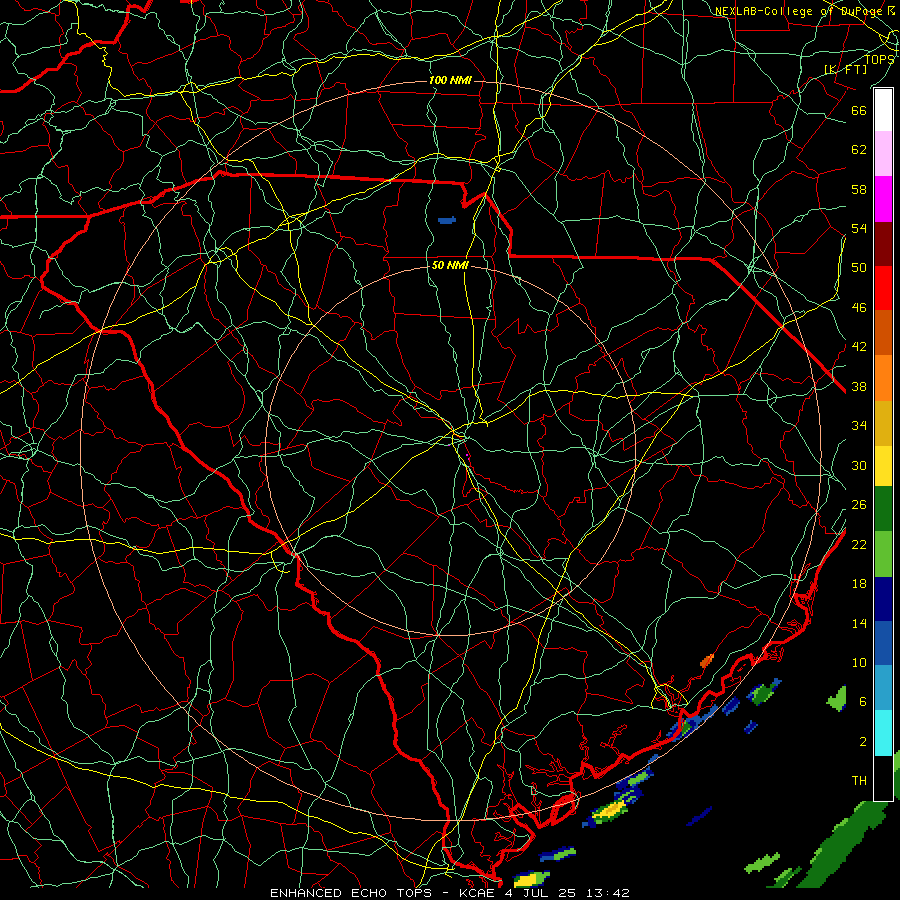
Task: Click the TH threshold legend label
Action: tap(859, 781)
